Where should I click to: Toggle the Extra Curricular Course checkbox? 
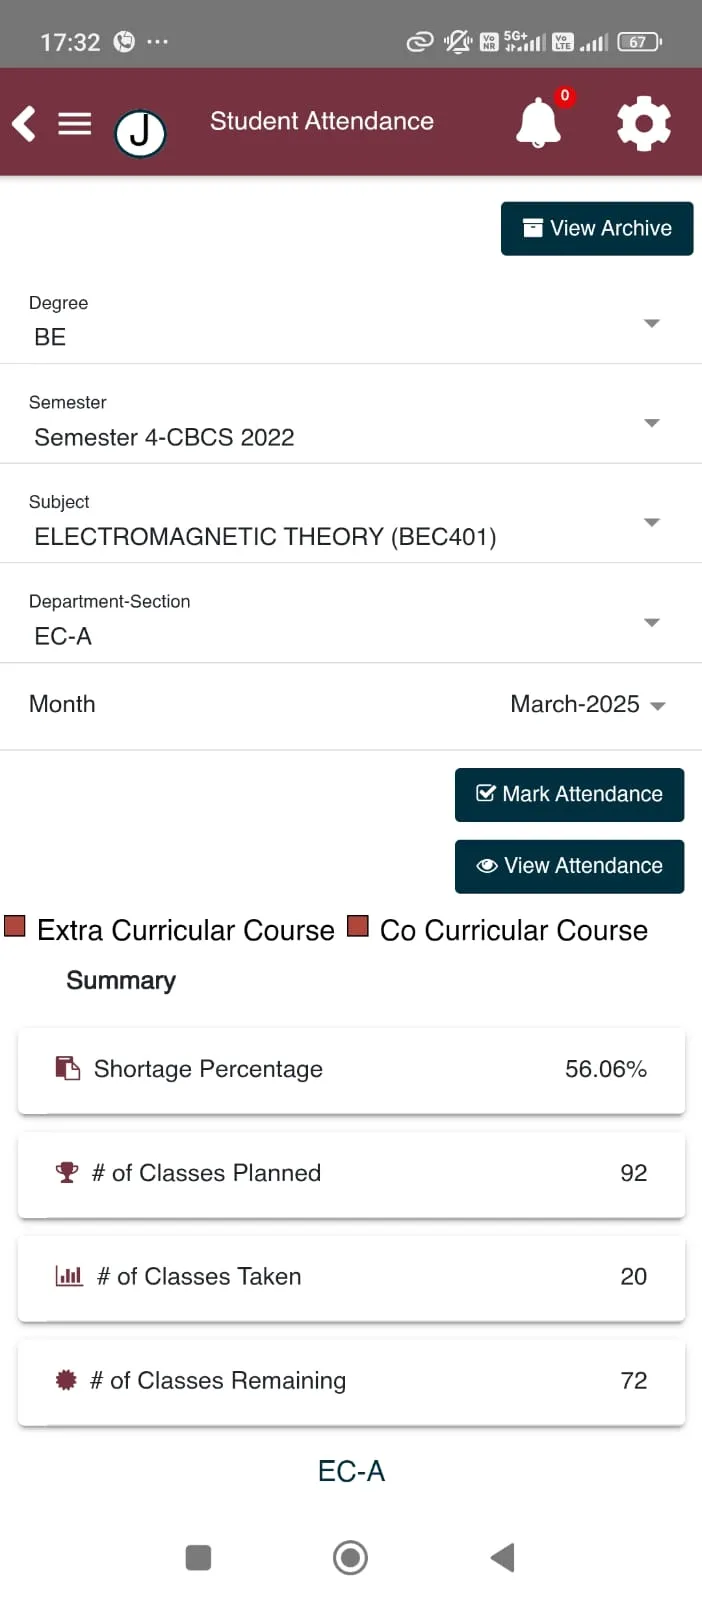pos(15,926)
